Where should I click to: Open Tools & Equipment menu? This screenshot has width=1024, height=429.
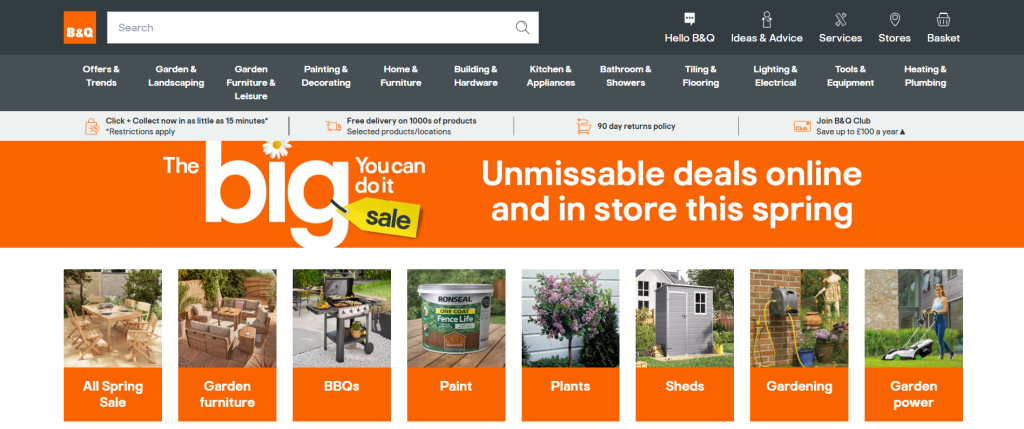pyautogui.click(x=850, y=76)
